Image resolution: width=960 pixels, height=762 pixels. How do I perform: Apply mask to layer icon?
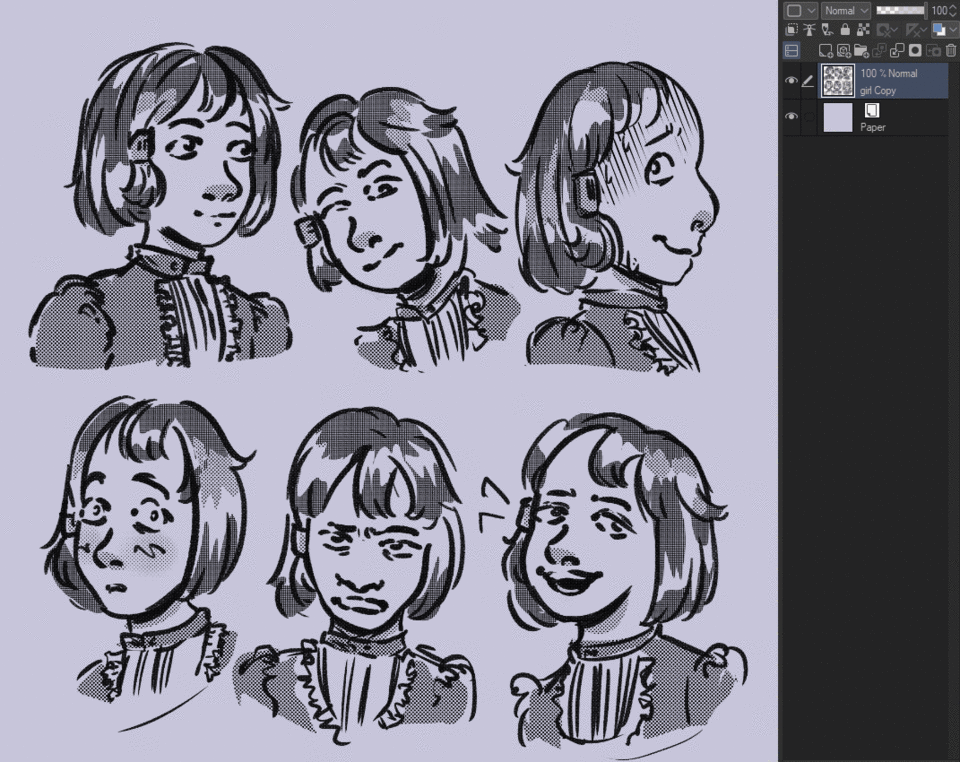pos(933,50)
